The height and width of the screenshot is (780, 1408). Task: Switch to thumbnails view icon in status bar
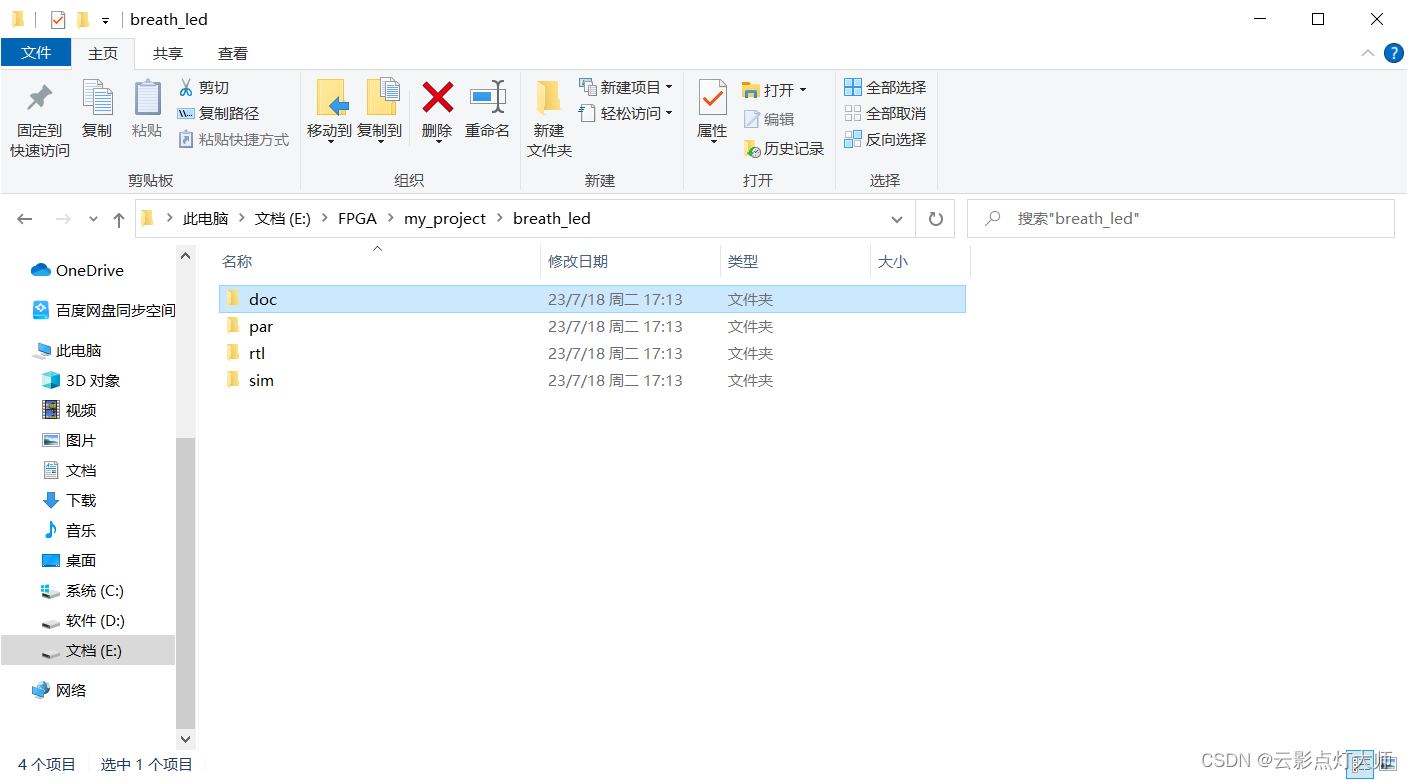1387,765
